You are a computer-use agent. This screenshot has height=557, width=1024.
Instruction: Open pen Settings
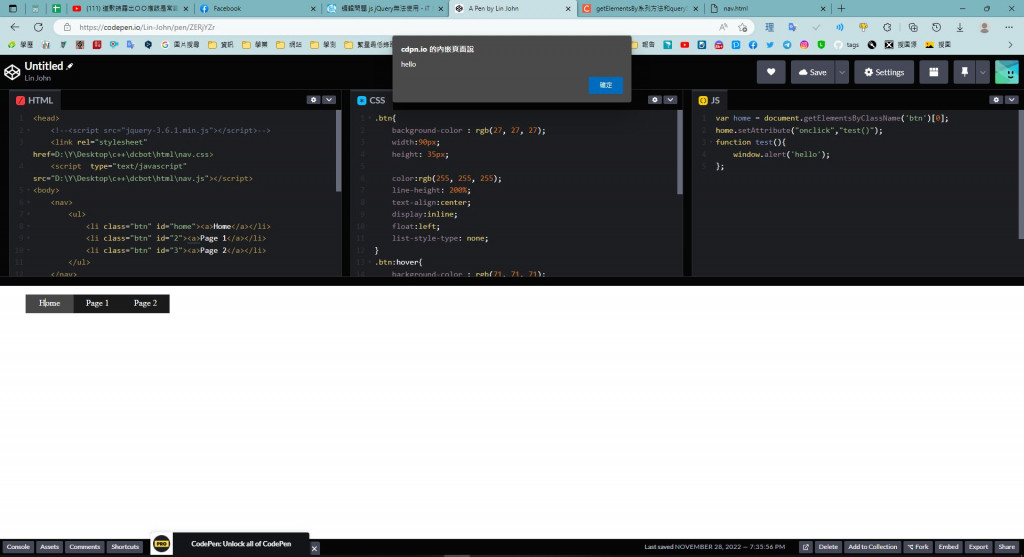point(884,72)
